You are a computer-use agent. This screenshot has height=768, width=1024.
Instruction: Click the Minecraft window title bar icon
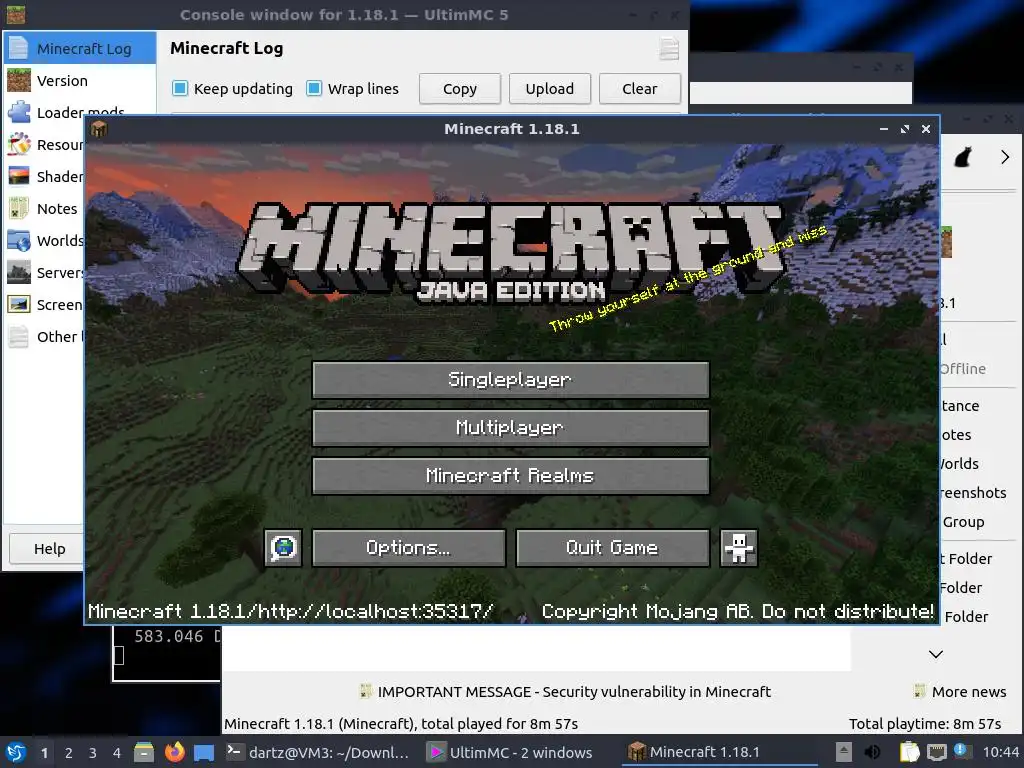tap(99, 129)
